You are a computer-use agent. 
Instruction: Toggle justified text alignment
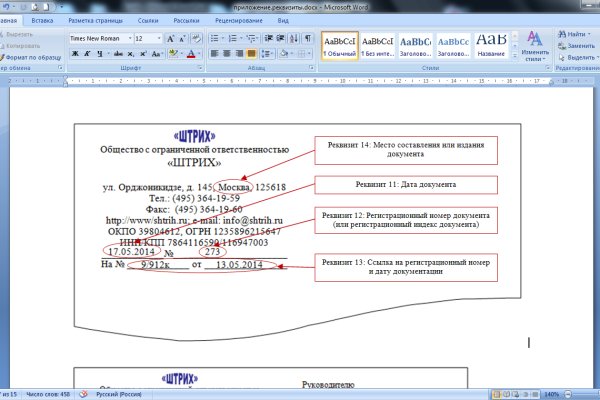click(x=252, y=53)
